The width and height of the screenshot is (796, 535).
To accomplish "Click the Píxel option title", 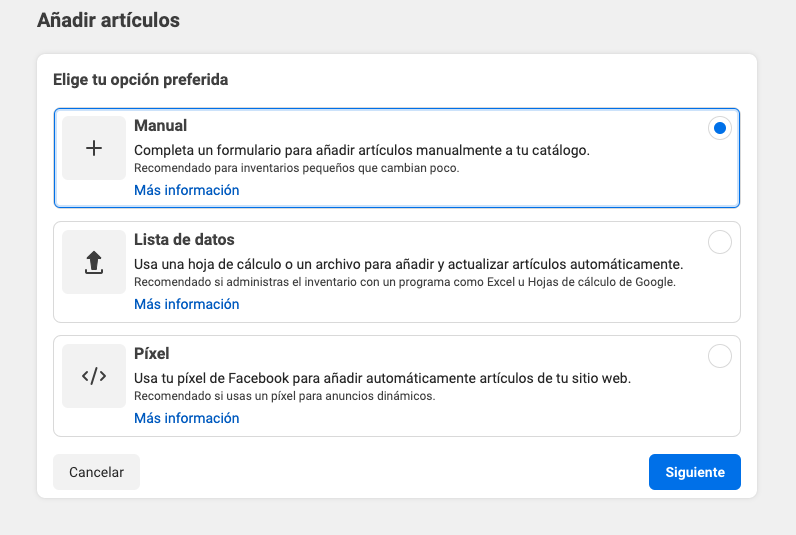I will [153, 354].
